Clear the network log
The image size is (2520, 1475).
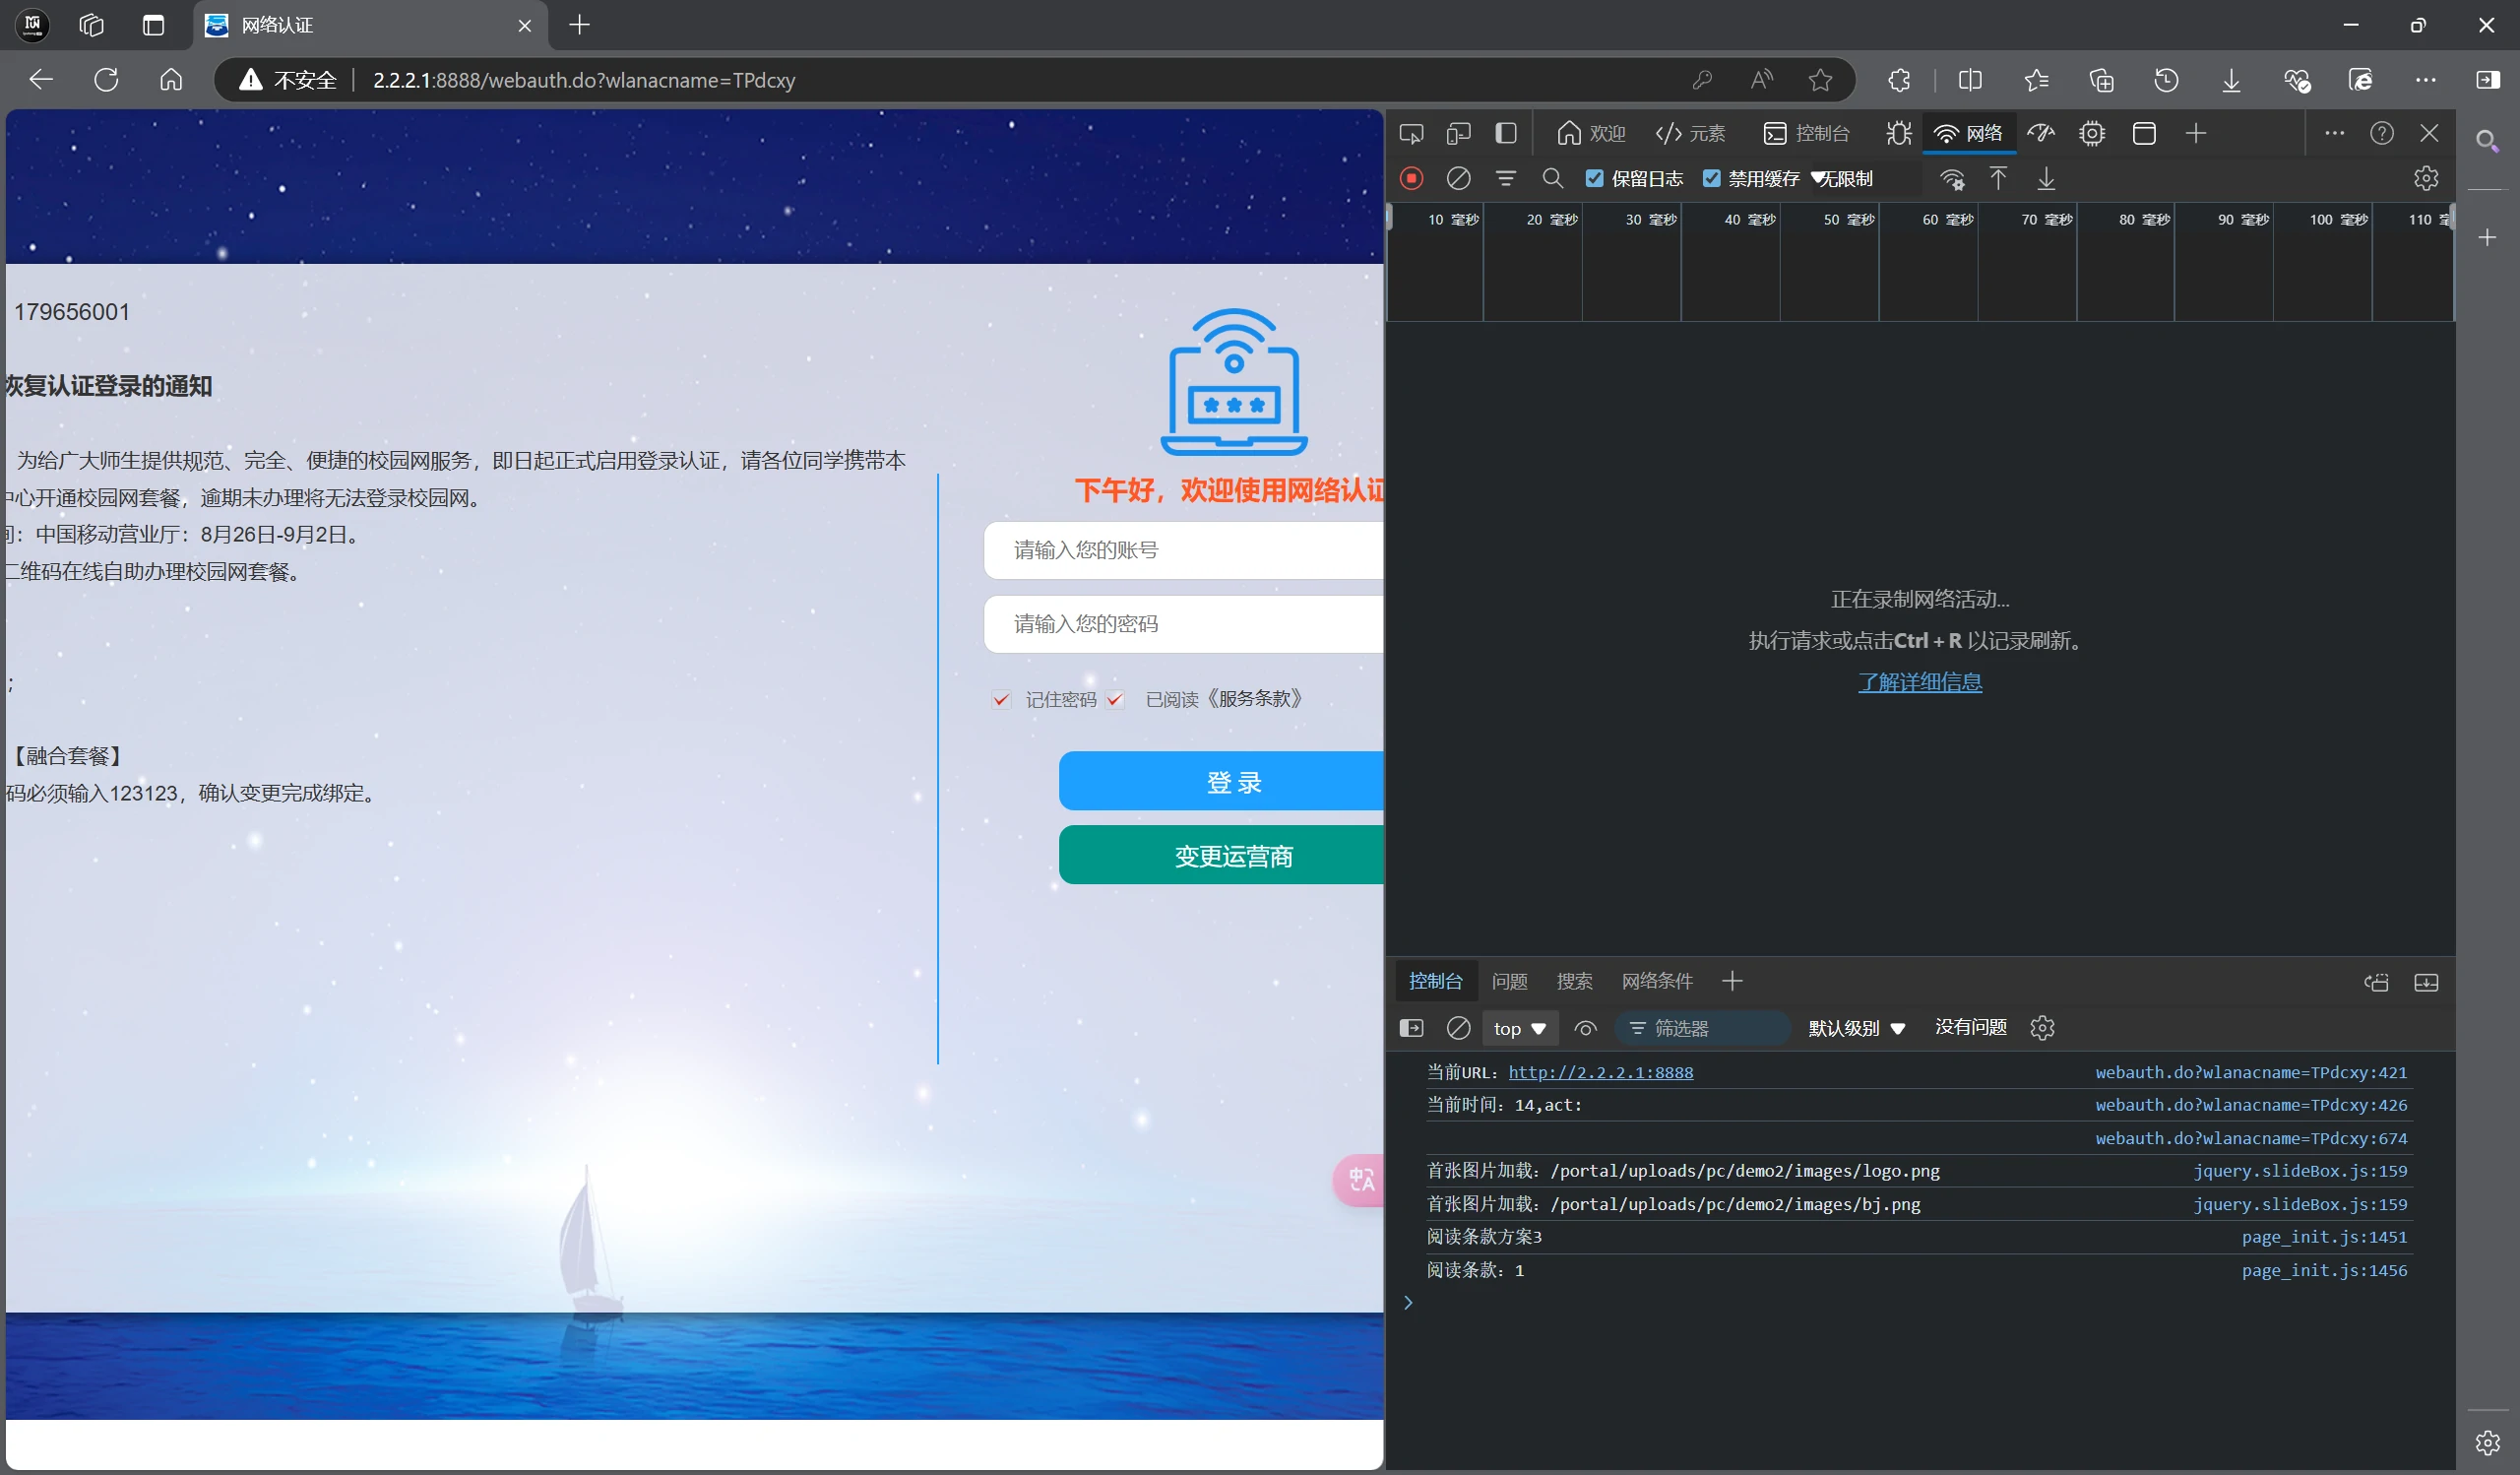(x=1458, y=178)
